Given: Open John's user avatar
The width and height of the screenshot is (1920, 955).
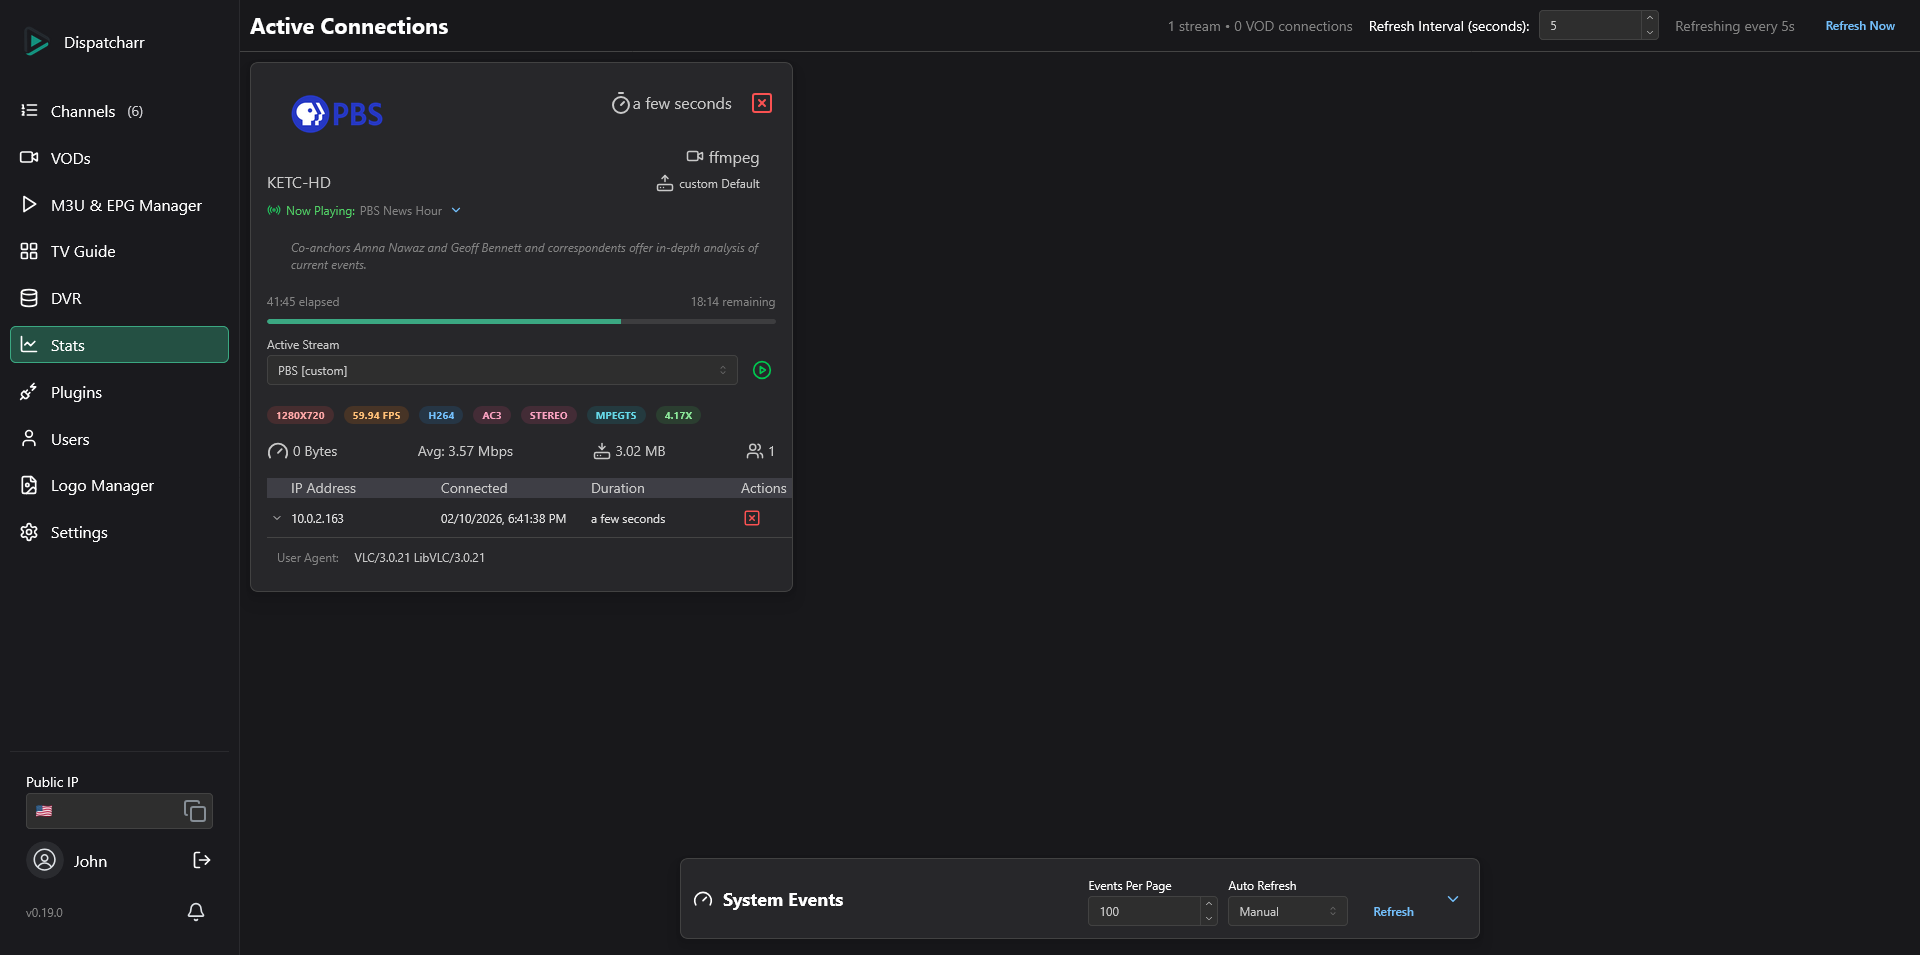Looking at the screenshot, I should tap(44, 860).
